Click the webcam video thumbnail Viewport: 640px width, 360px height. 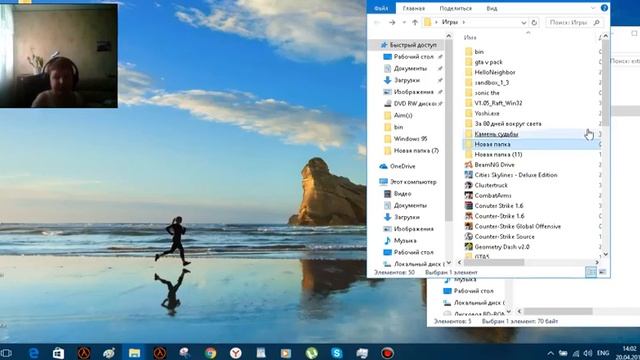[59, 56]
